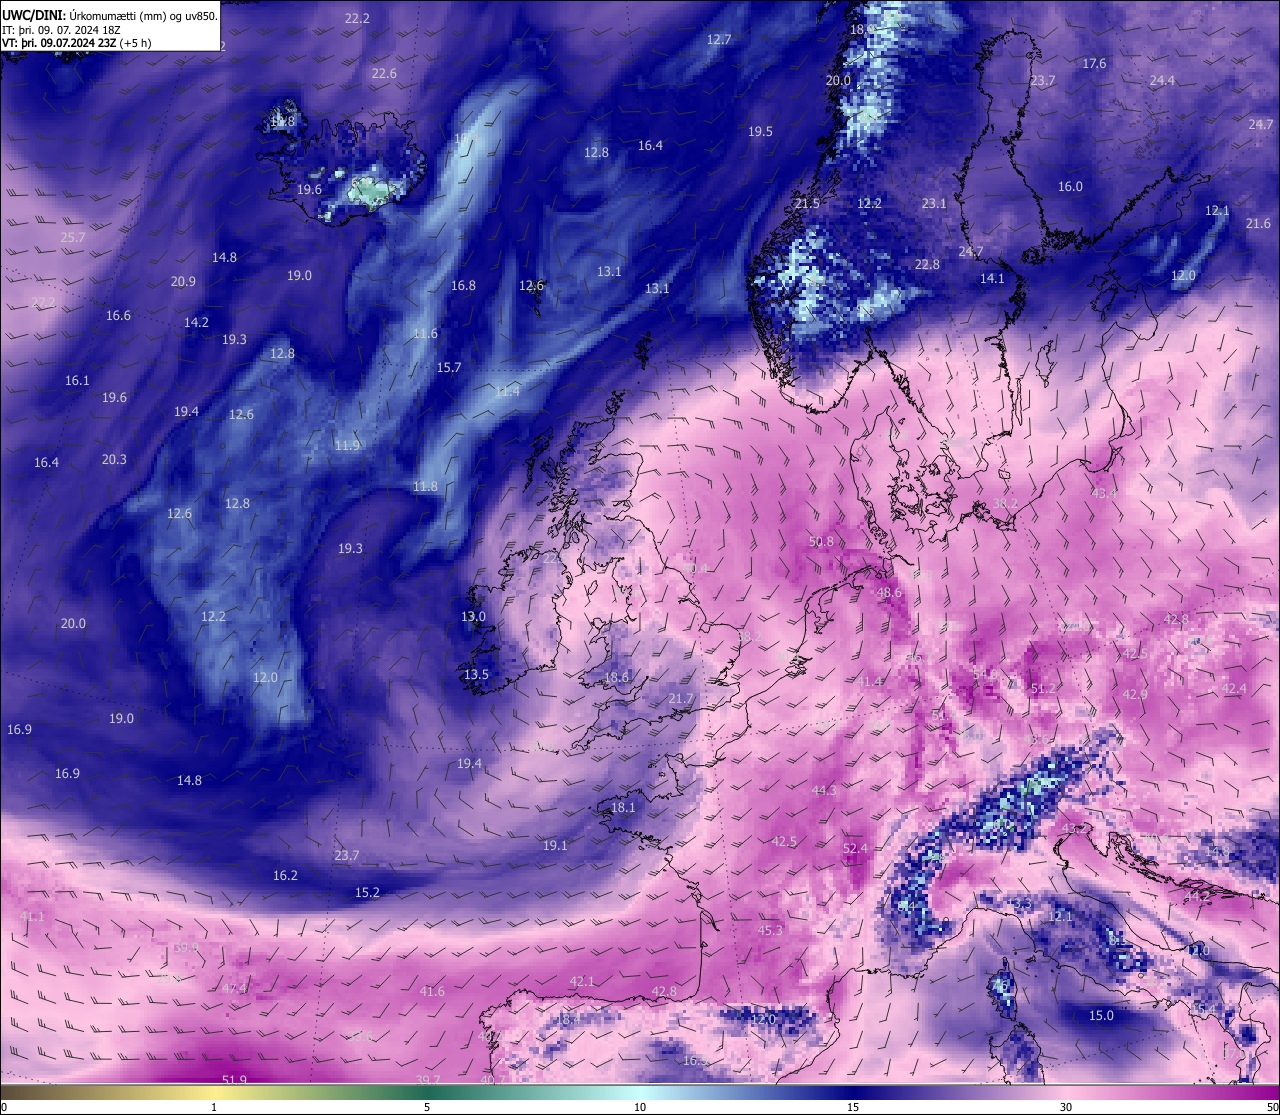Click the VT valid time line 23Z
1280x1115 pixels.
point(76,43)
